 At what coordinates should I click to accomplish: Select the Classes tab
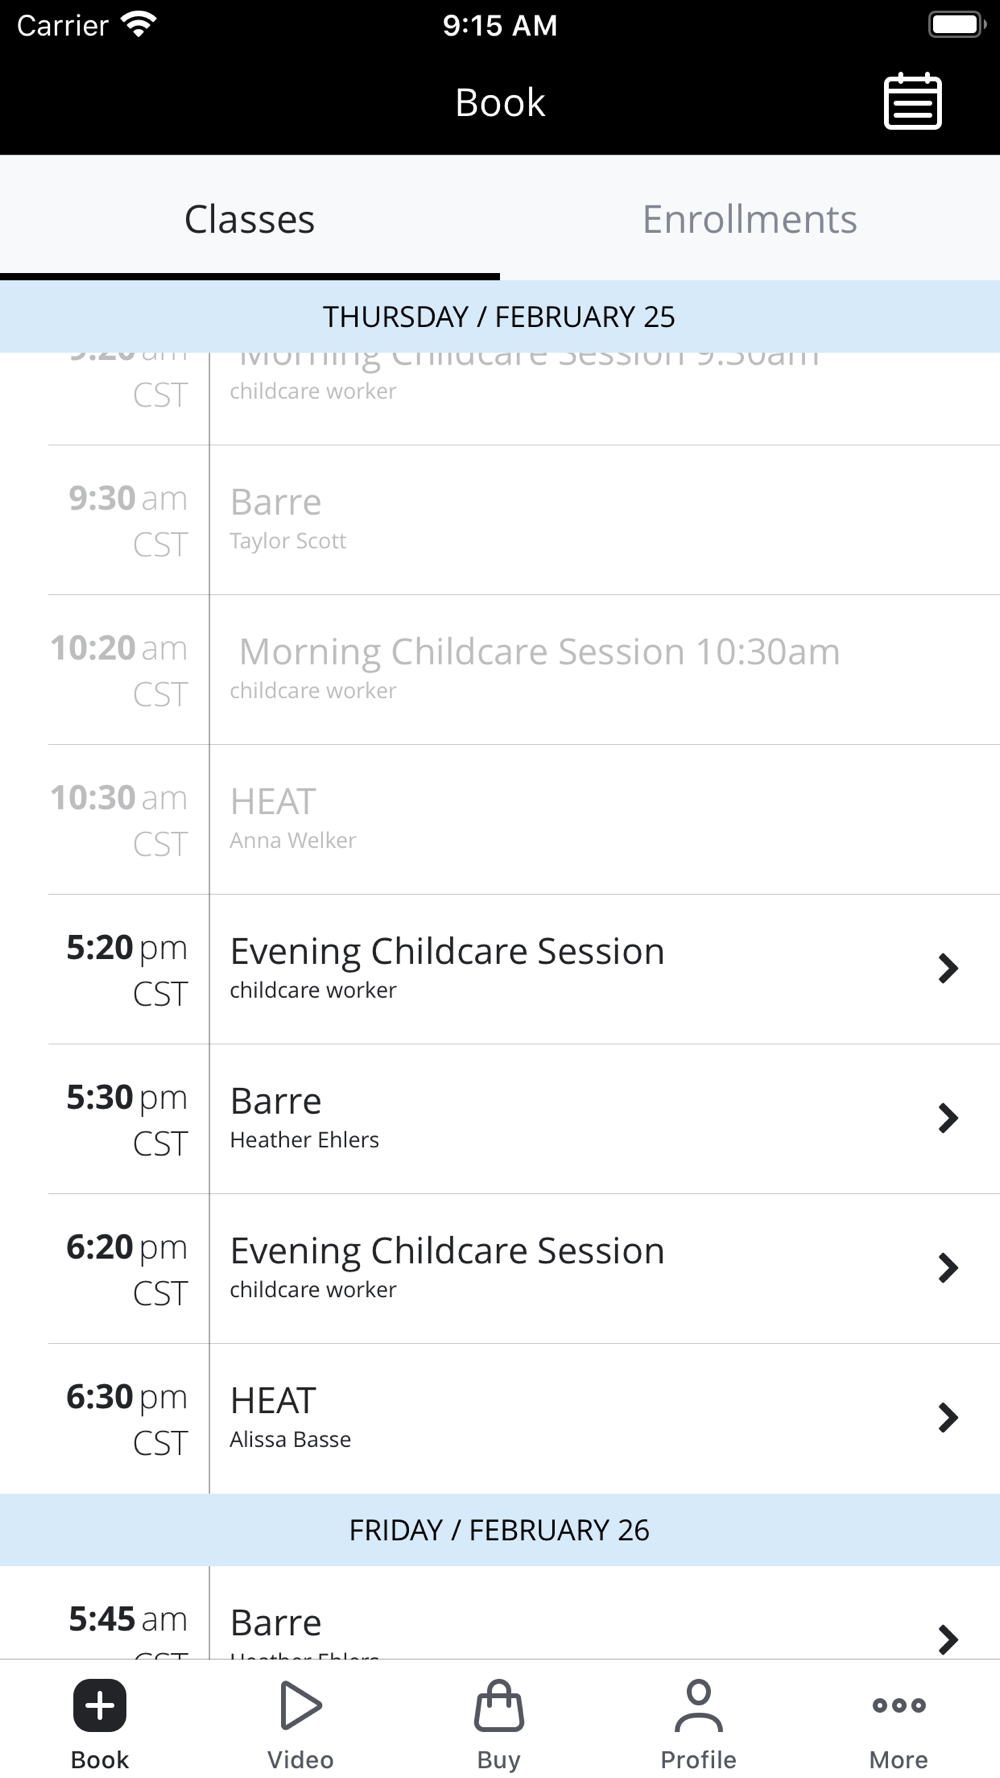point(250,218)
